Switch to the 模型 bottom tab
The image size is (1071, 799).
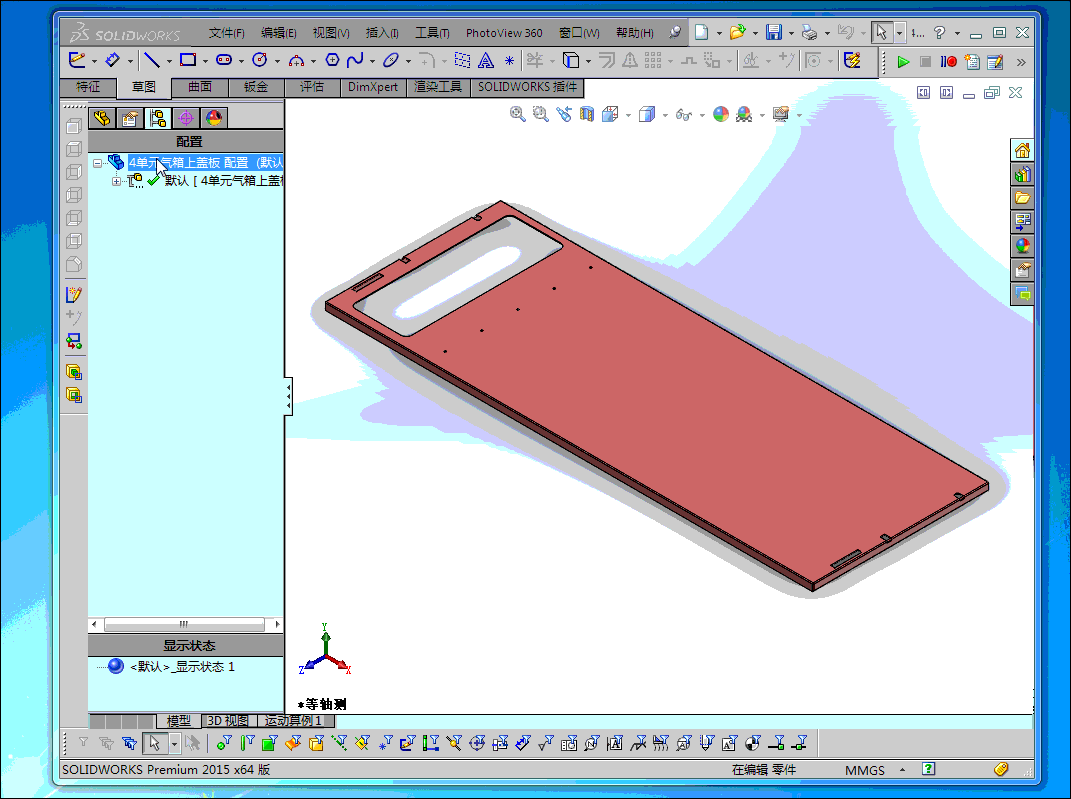click(179, 720)
